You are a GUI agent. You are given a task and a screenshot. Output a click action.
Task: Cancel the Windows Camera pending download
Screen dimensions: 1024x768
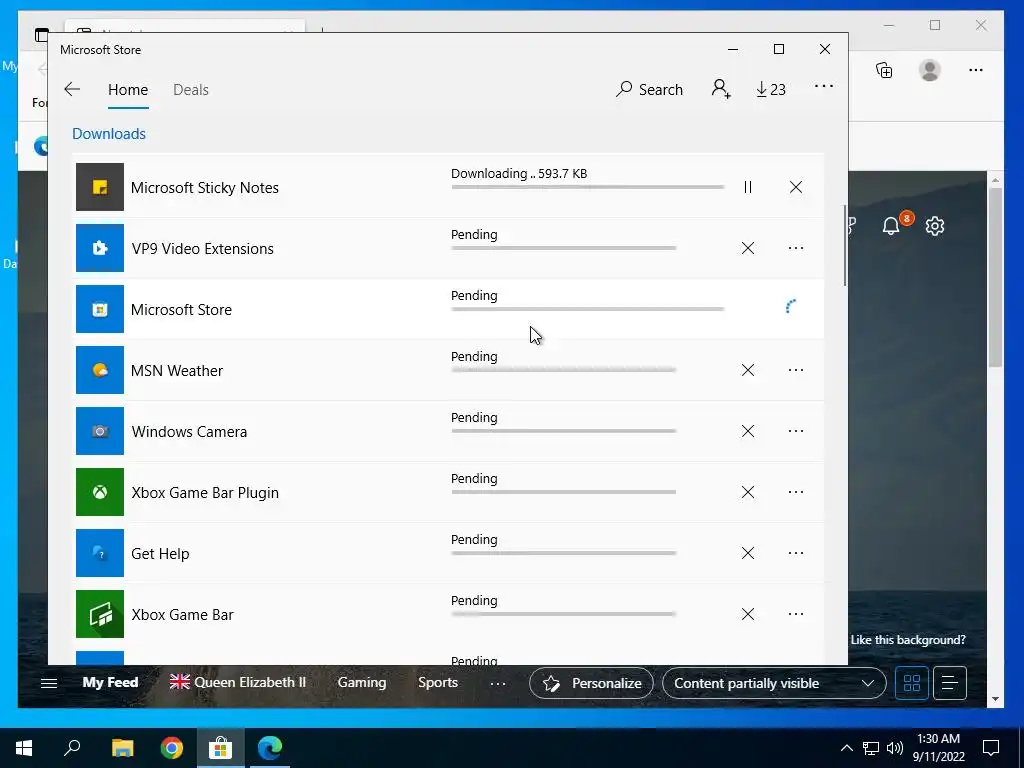click(x=748, y=431)
